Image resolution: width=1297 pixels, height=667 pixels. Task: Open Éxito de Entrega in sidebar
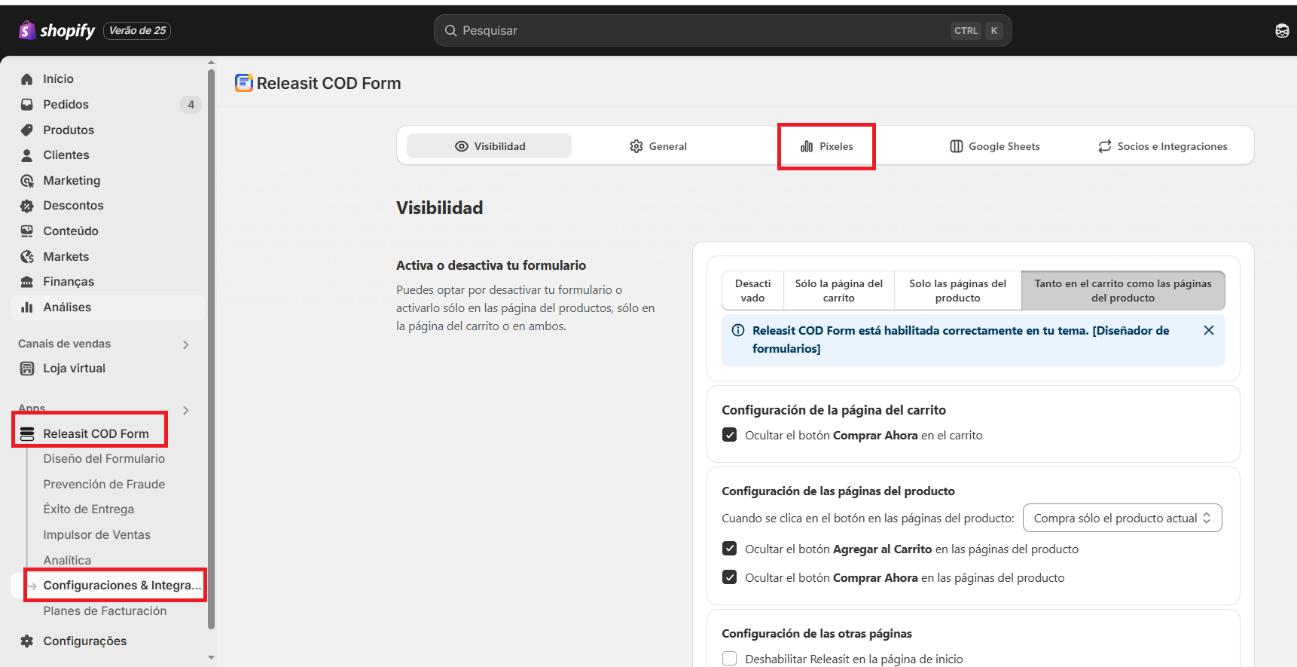[88, 509]
